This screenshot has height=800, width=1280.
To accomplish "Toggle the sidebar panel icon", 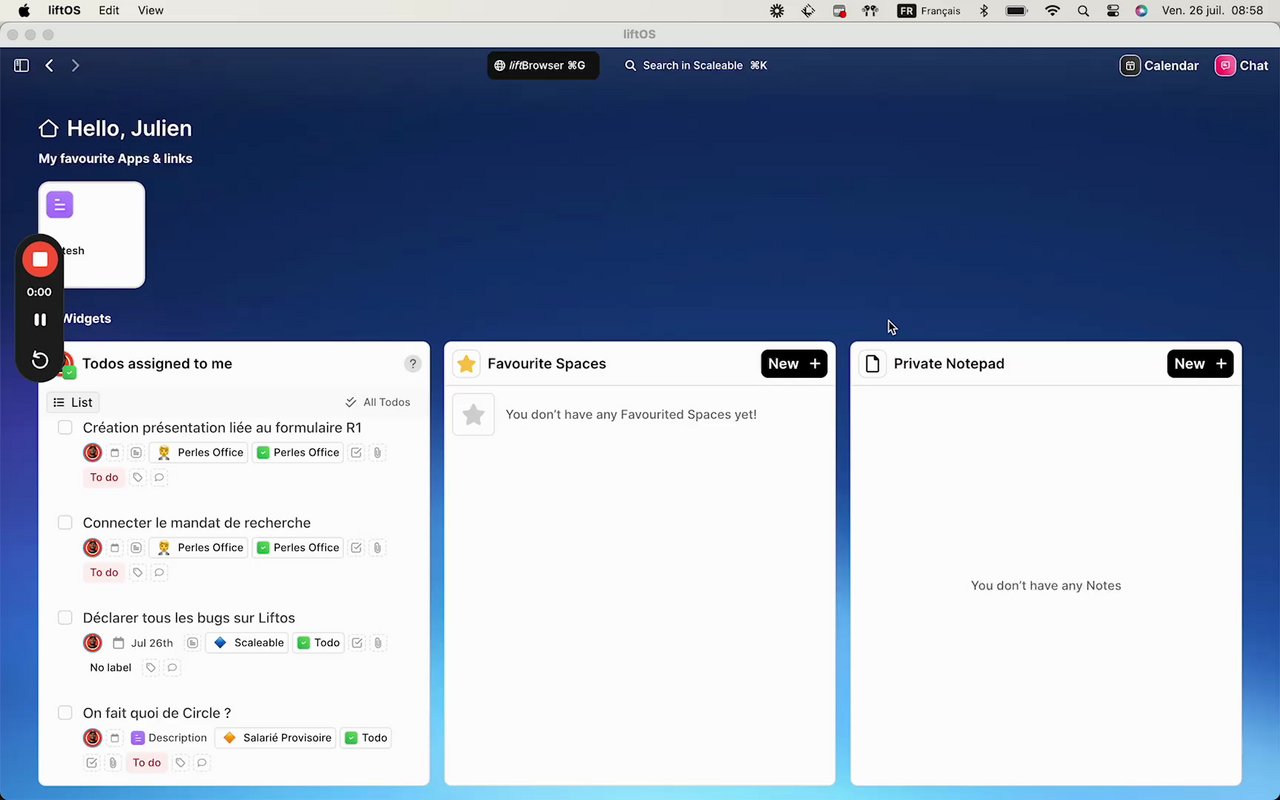I will coord(21,65).
